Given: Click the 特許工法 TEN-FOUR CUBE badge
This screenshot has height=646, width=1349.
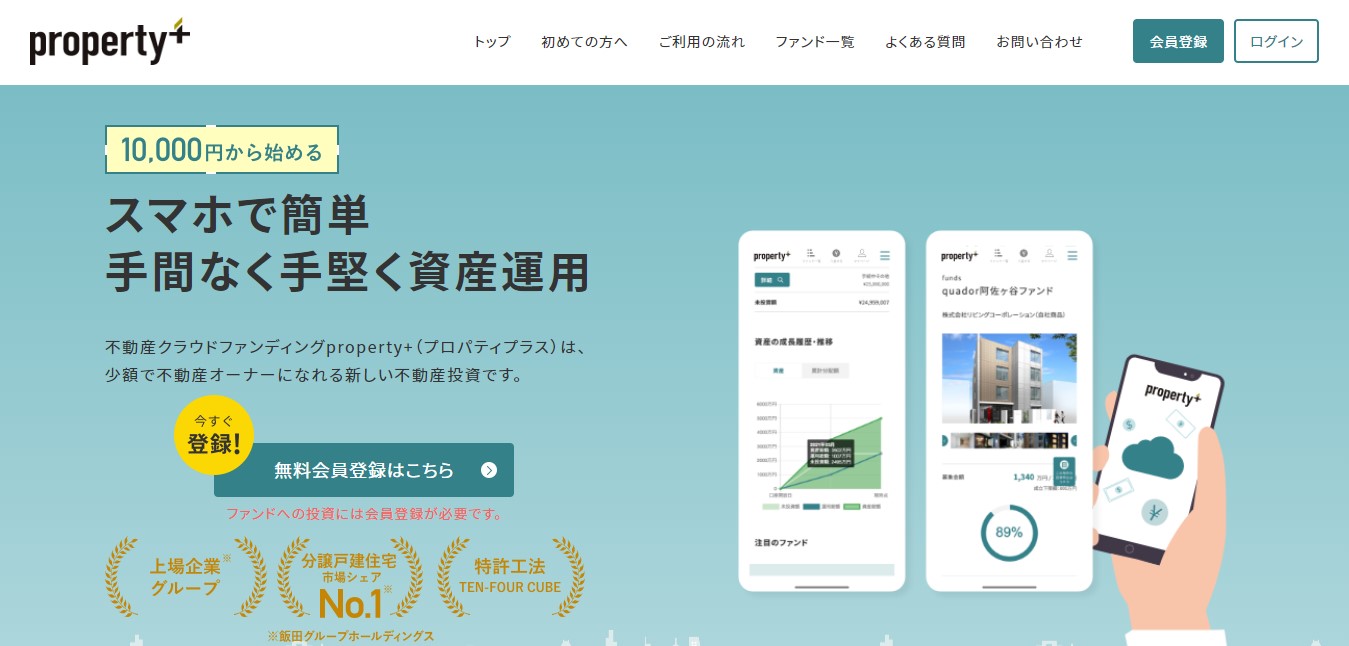Looking at the screenshot, I should pos(511,577).
